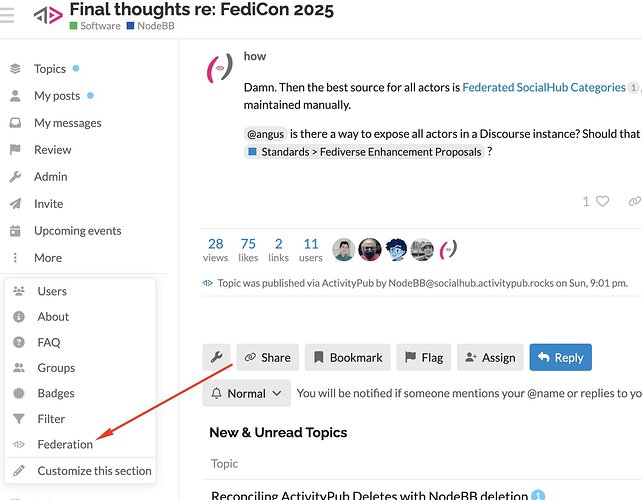Collapse the More sidebar menu
The width and height of the screenshot is (642, 500).
[48, 258]
